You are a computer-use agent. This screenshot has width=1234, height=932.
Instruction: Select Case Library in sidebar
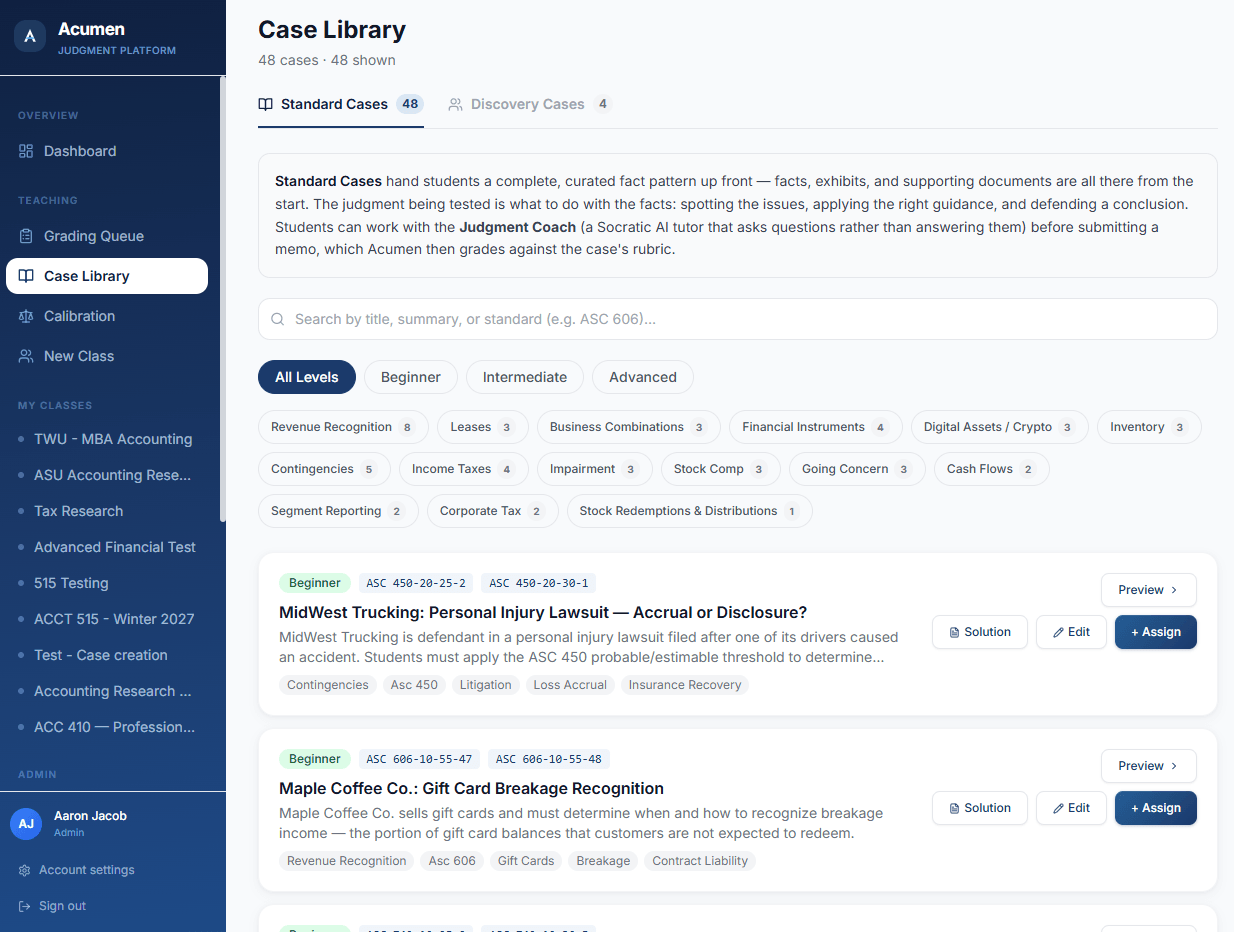107,276
